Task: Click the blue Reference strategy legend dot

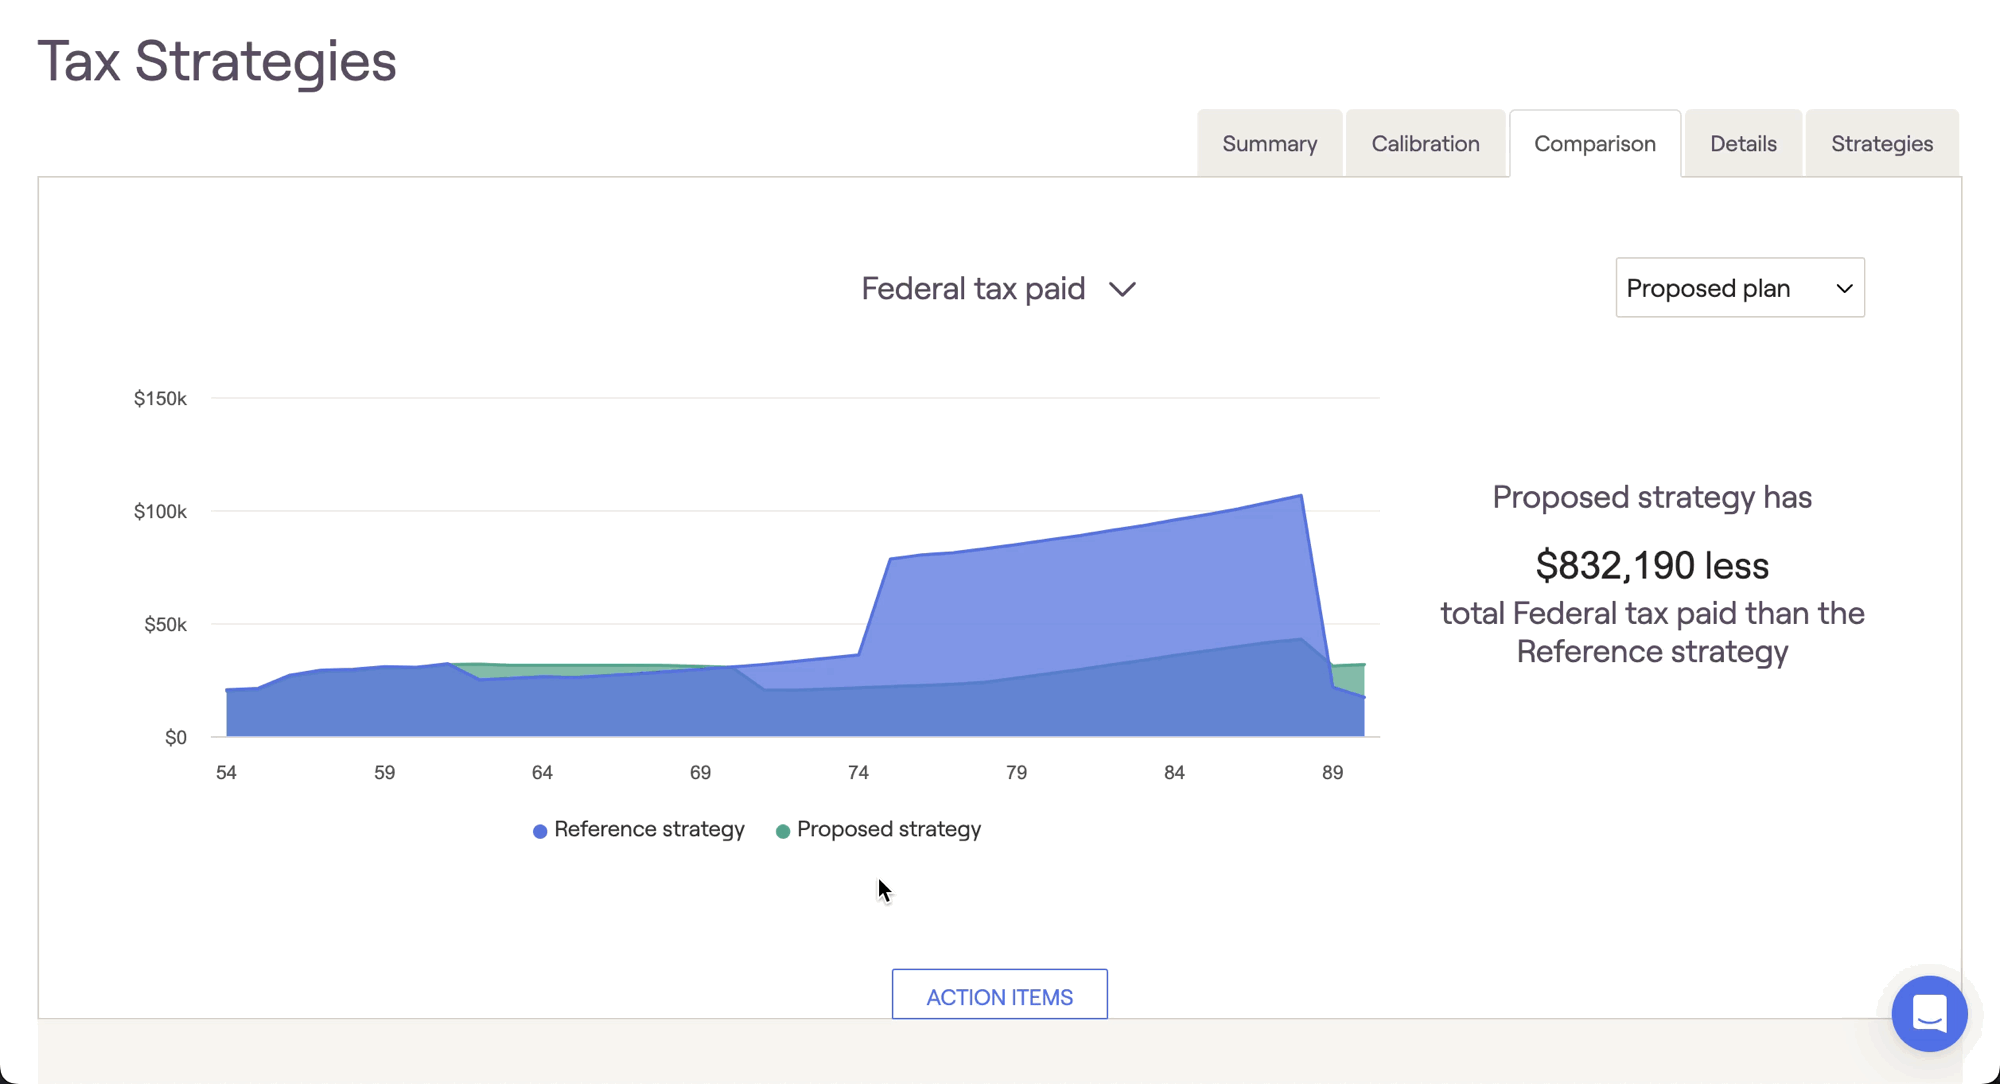Action: coord(540,831)
